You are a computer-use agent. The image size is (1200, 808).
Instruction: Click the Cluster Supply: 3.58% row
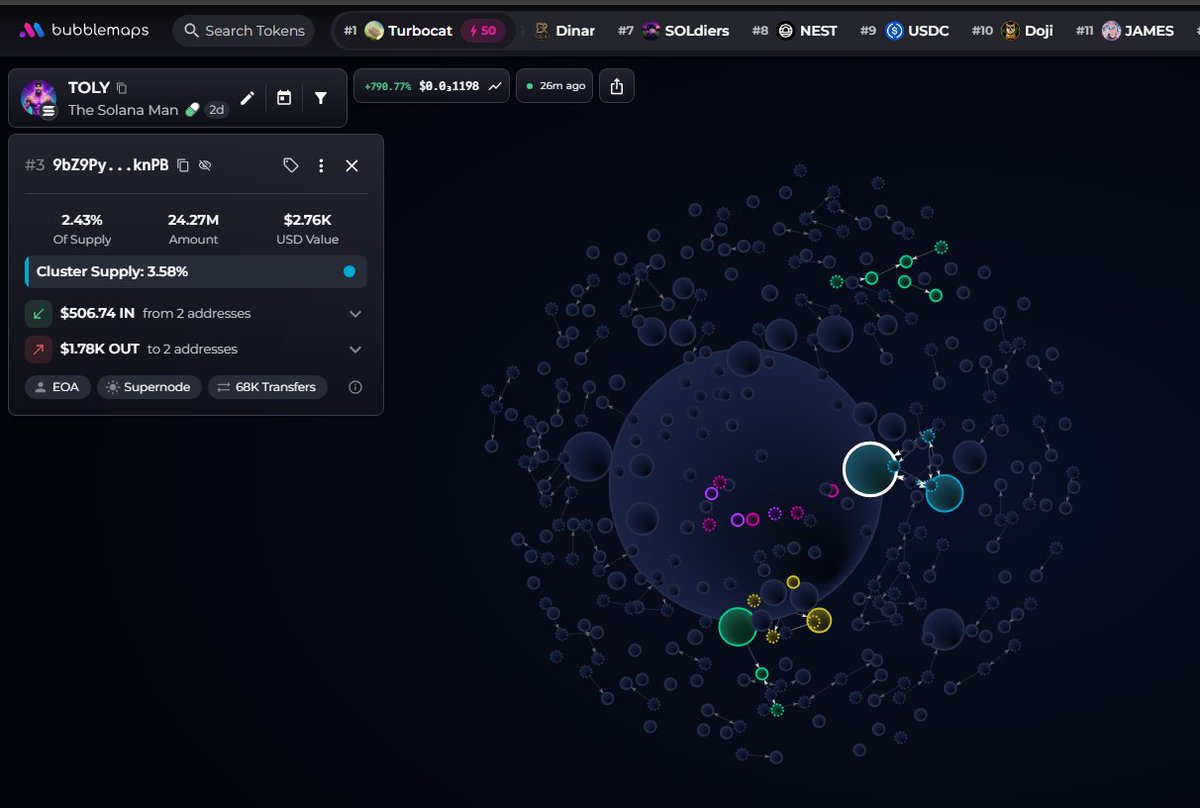(x=196, y=271)
